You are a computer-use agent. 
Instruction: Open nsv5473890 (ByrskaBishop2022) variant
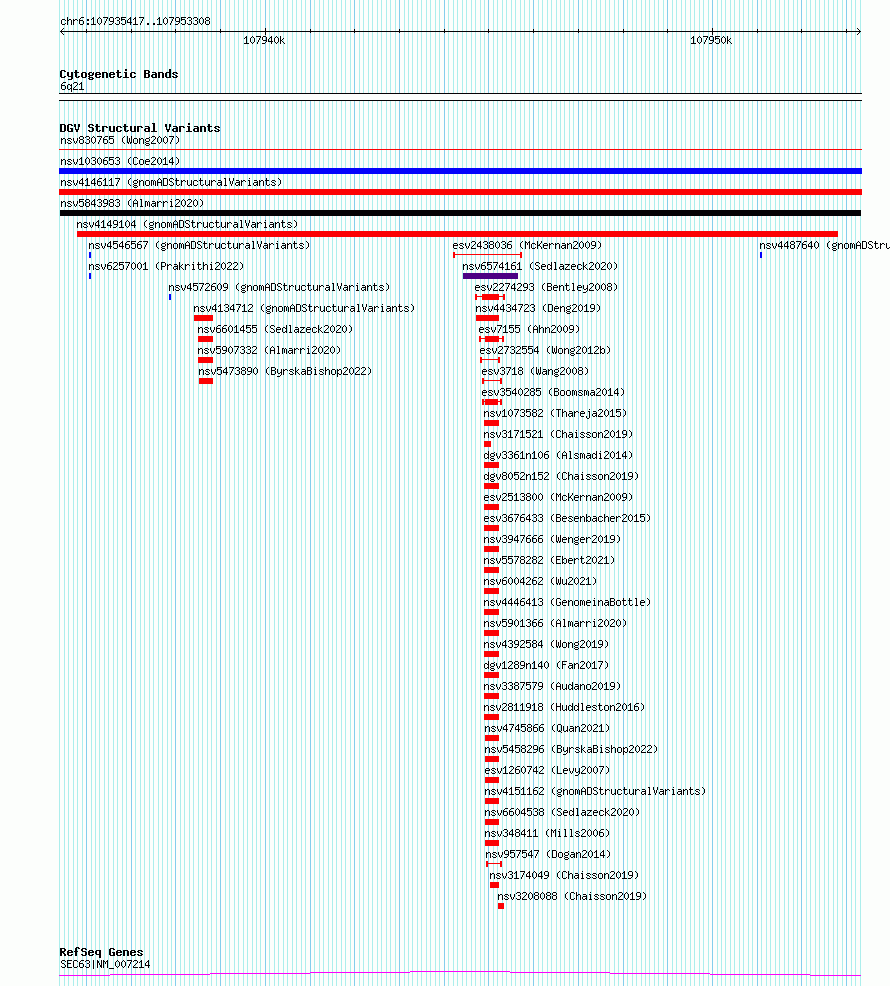[x=285, y=372]
